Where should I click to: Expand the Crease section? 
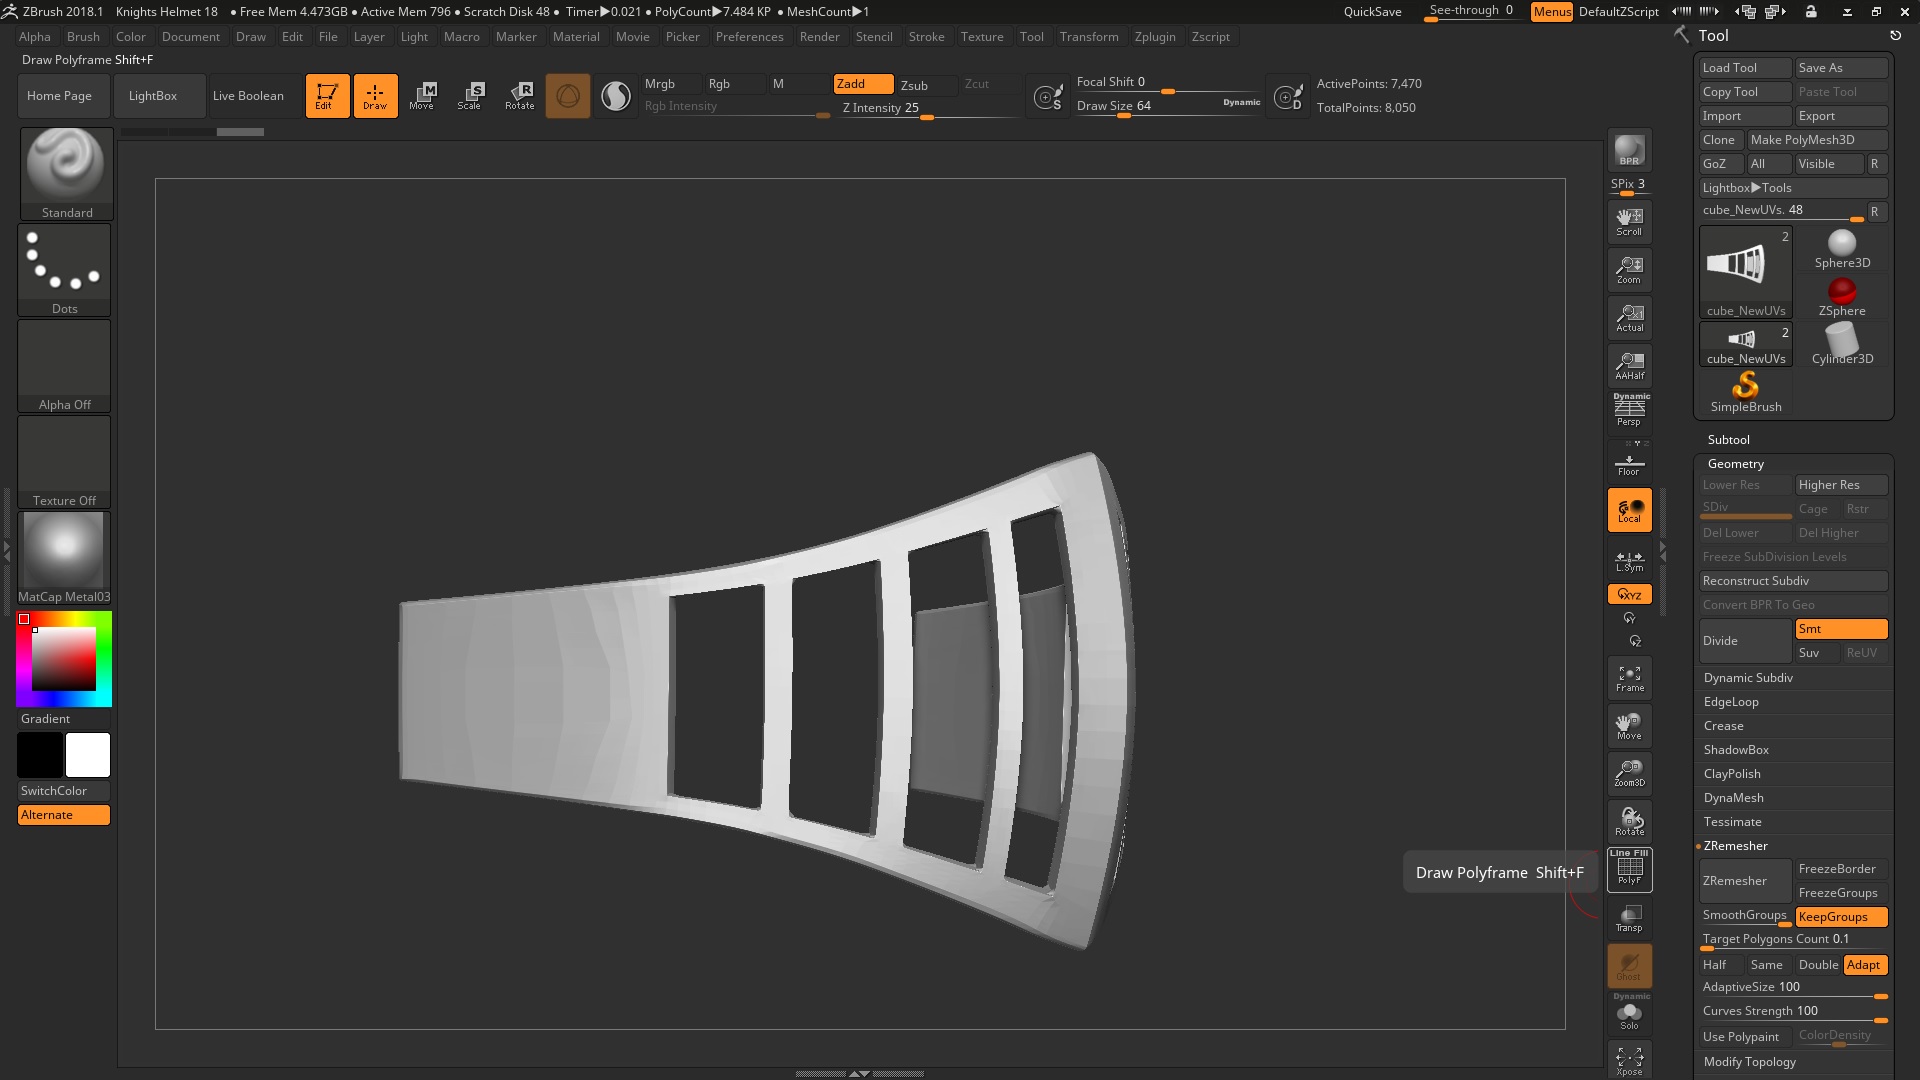point(1723,726)
